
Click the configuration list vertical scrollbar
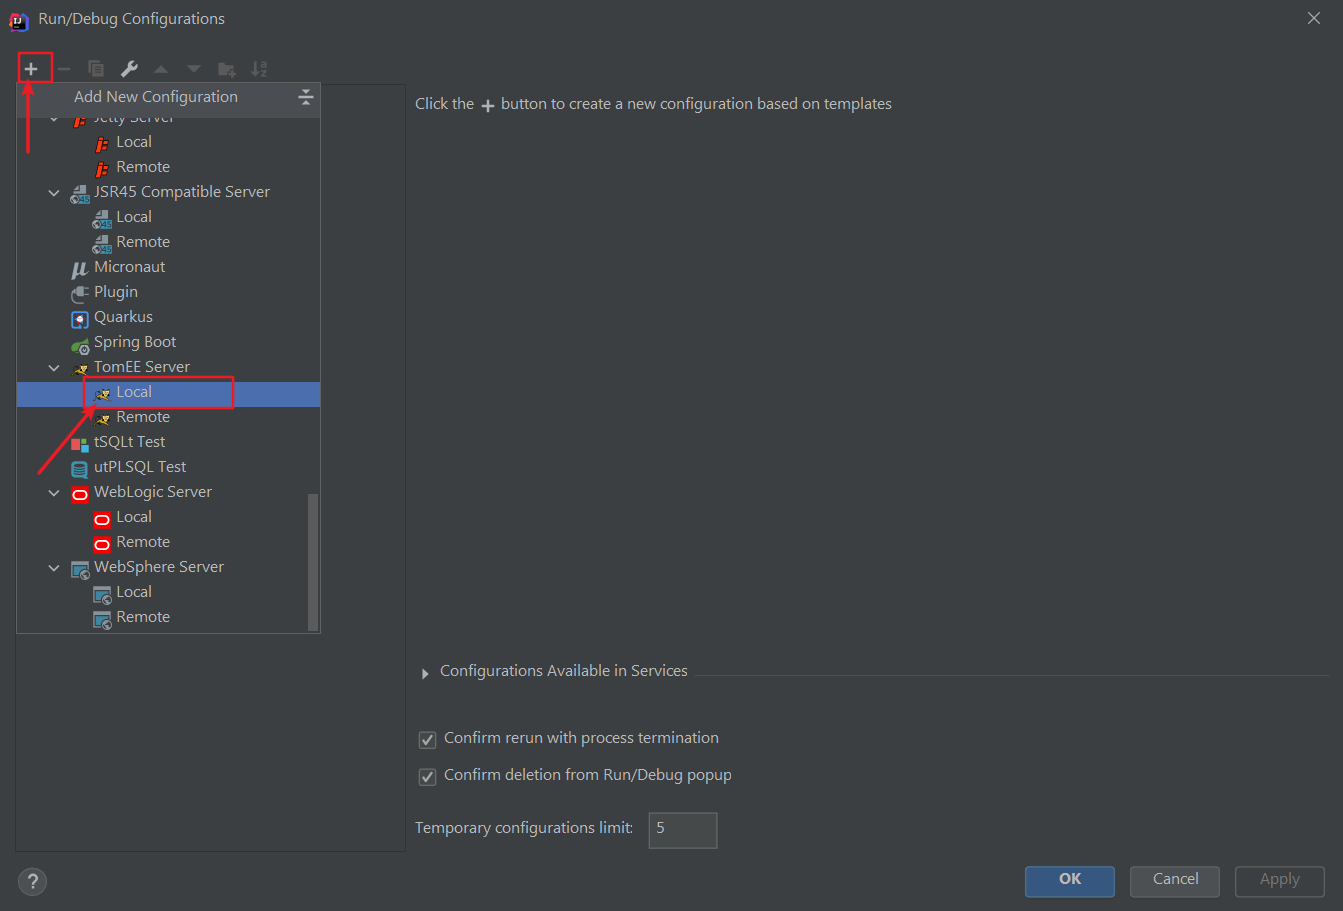click(x=313, y=561)
